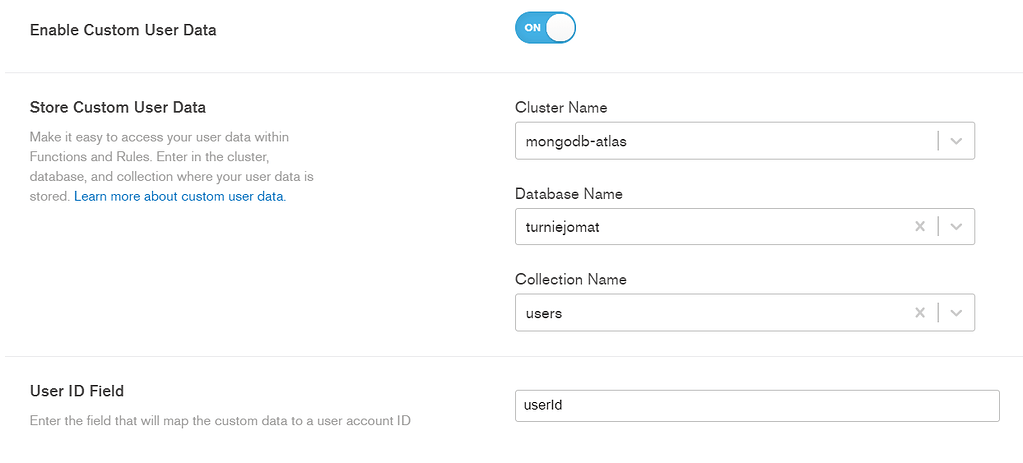The image size is (1023, 463).
Task: Toggle the Enable Custom User Data switch
Action: point(545,28)
